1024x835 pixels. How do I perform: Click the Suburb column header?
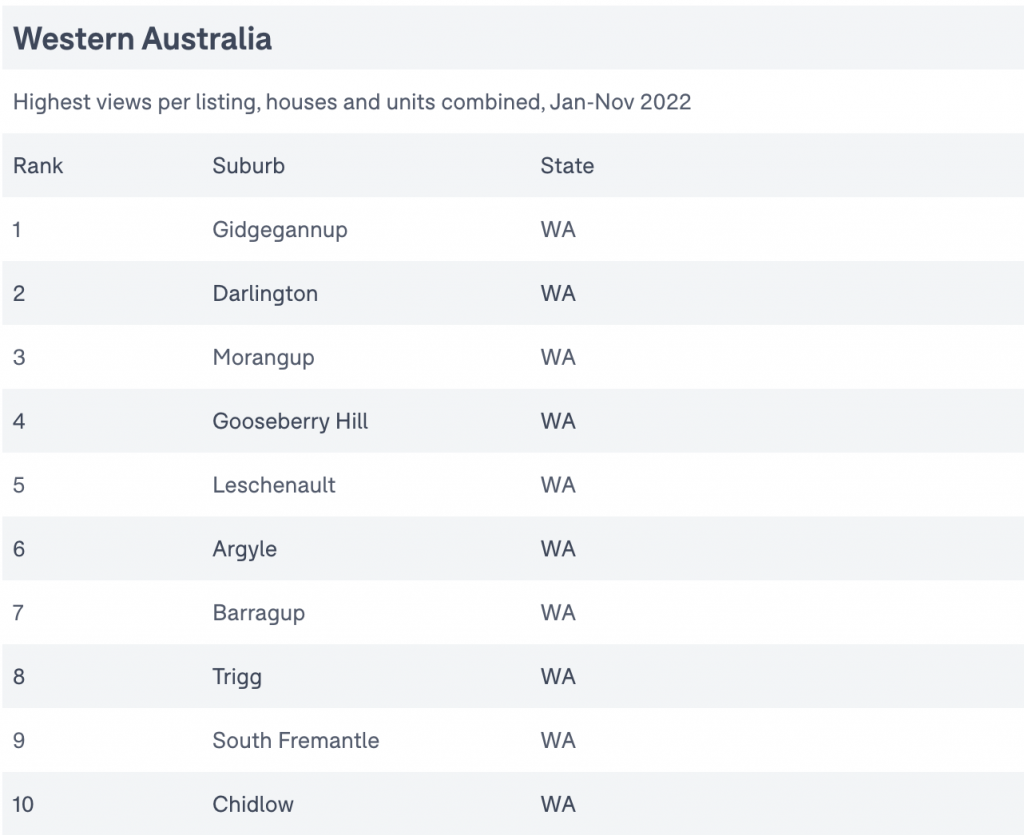coord(248,166)
